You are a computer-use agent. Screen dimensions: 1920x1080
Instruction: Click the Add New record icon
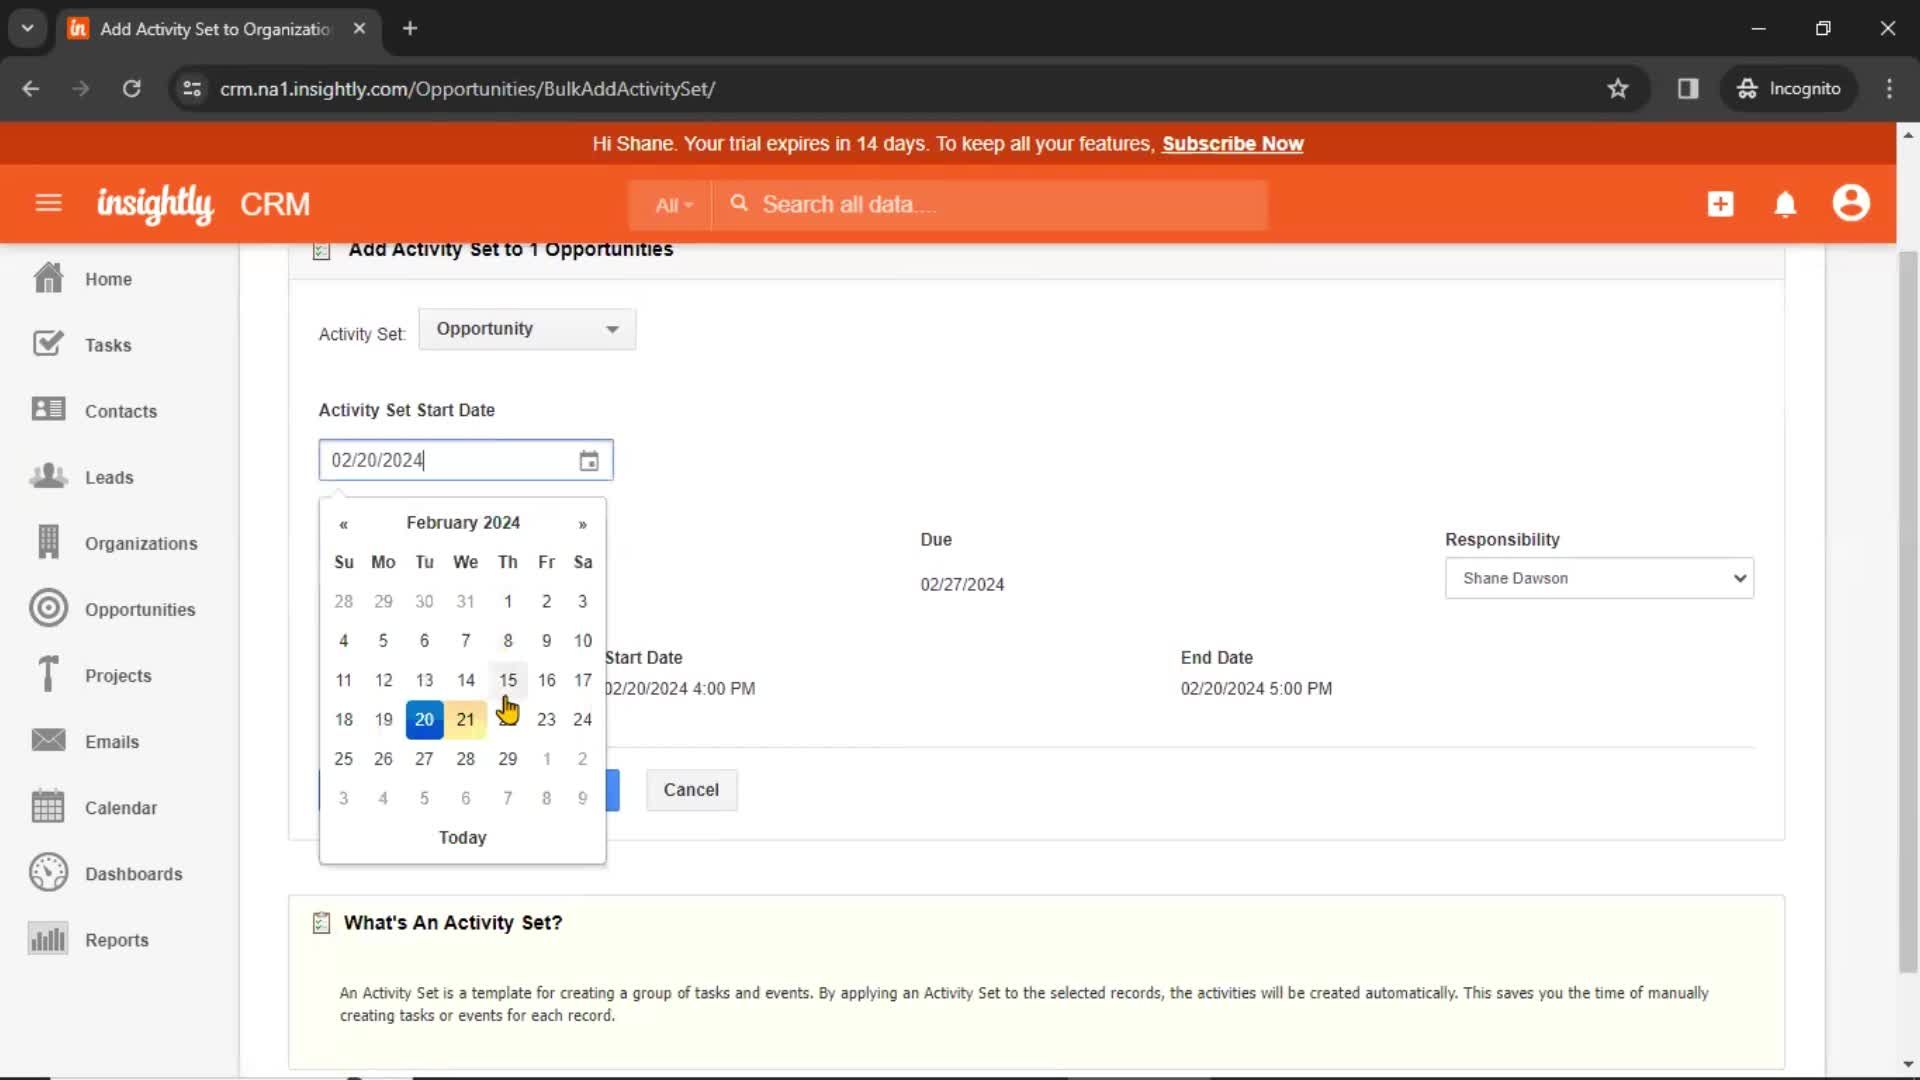pos(1720,203)
